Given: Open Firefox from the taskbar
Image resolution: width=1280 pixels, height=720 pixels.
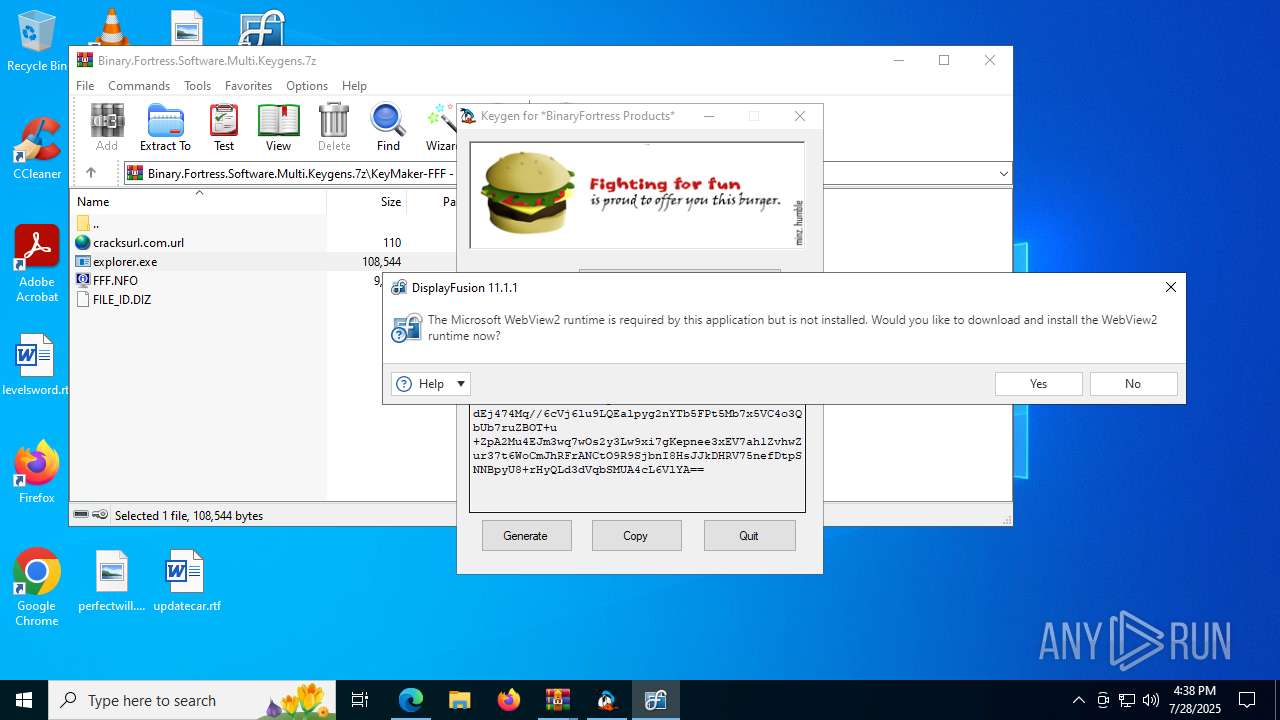Looking at the screenshot, I should pos(508,700).
